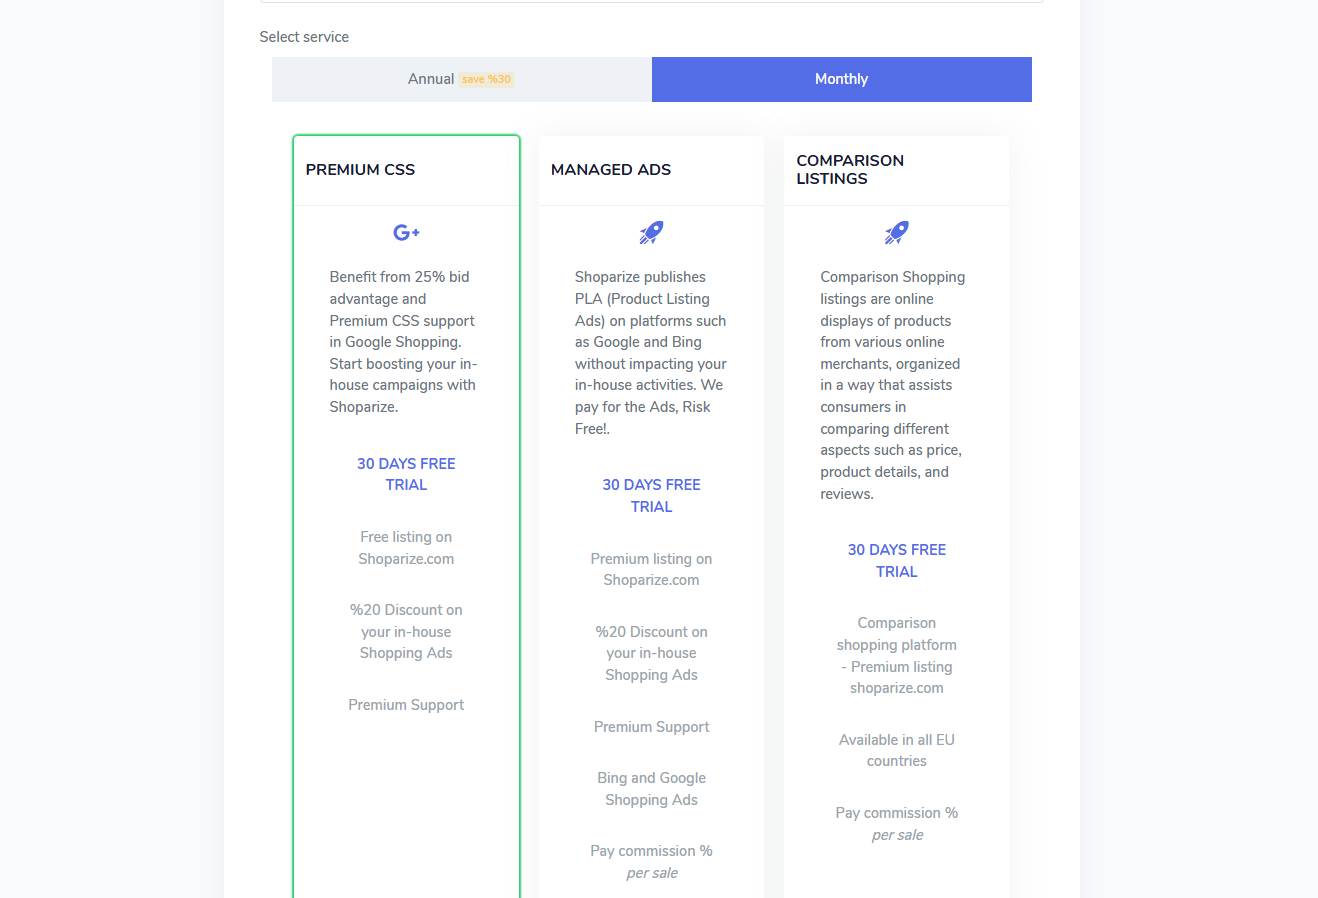Select the Premium CSS plan heading
Image resolution: width=1318 pixels, height=898 pixels.
pyautogui.click(x=360, y=170)
